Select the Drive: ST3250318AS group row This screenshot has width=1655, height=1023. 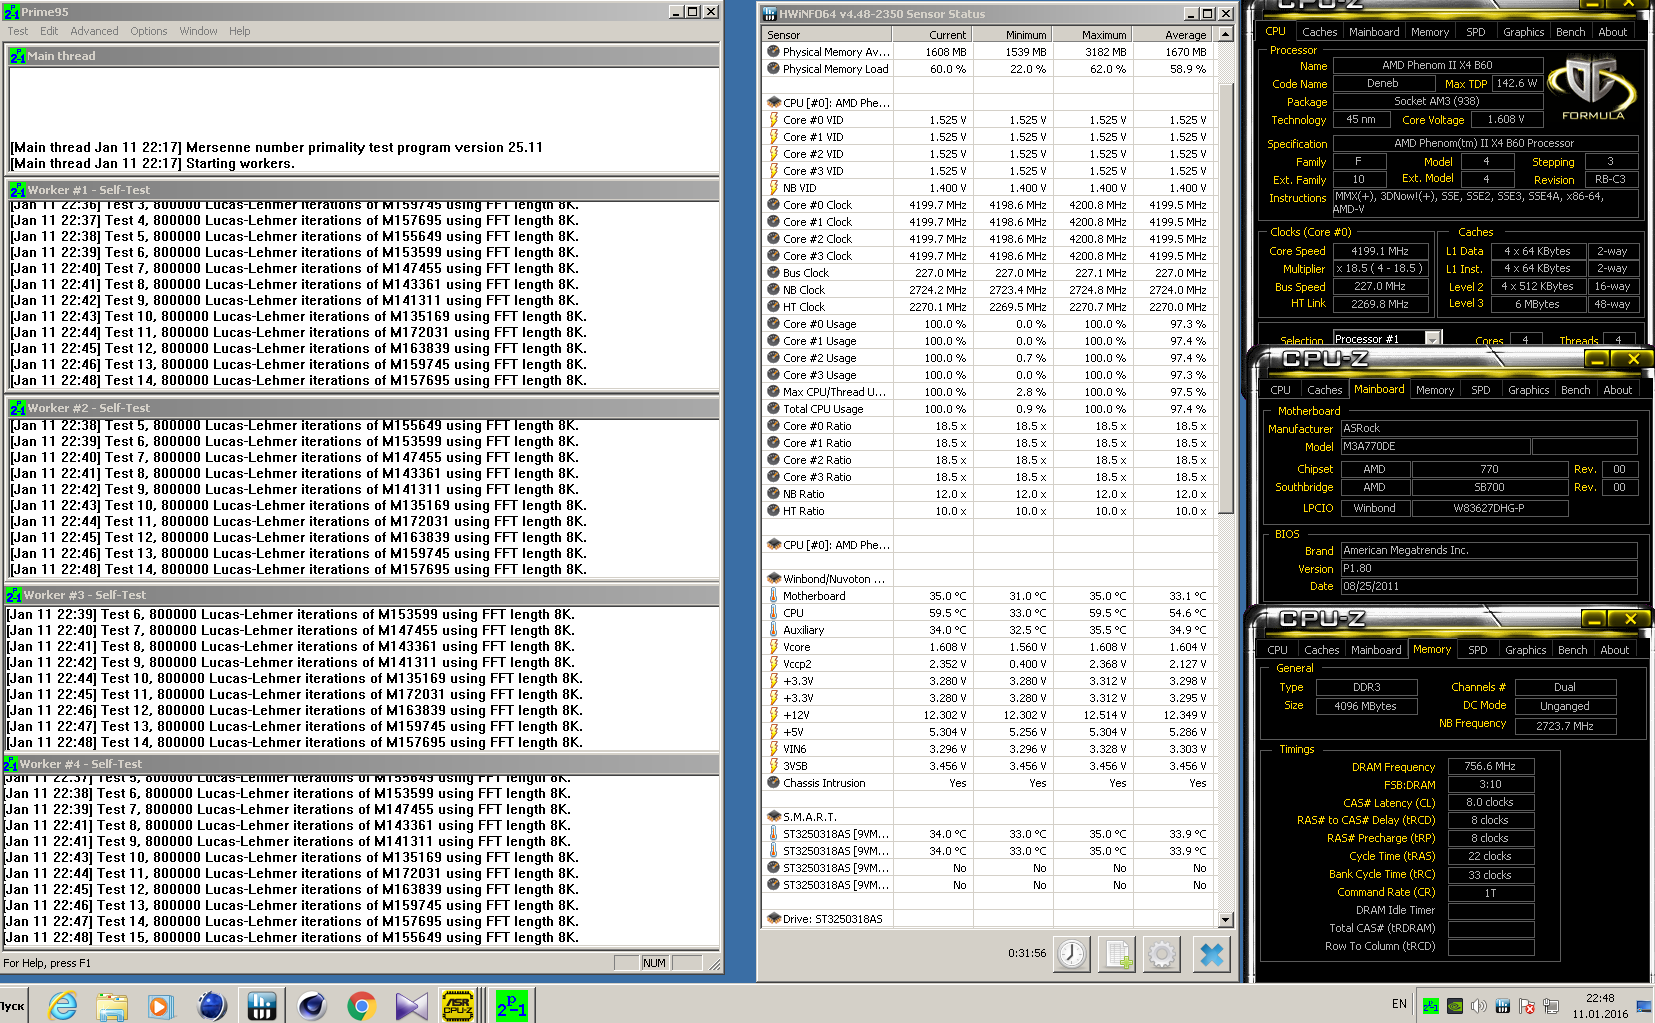tap(988, 919)
